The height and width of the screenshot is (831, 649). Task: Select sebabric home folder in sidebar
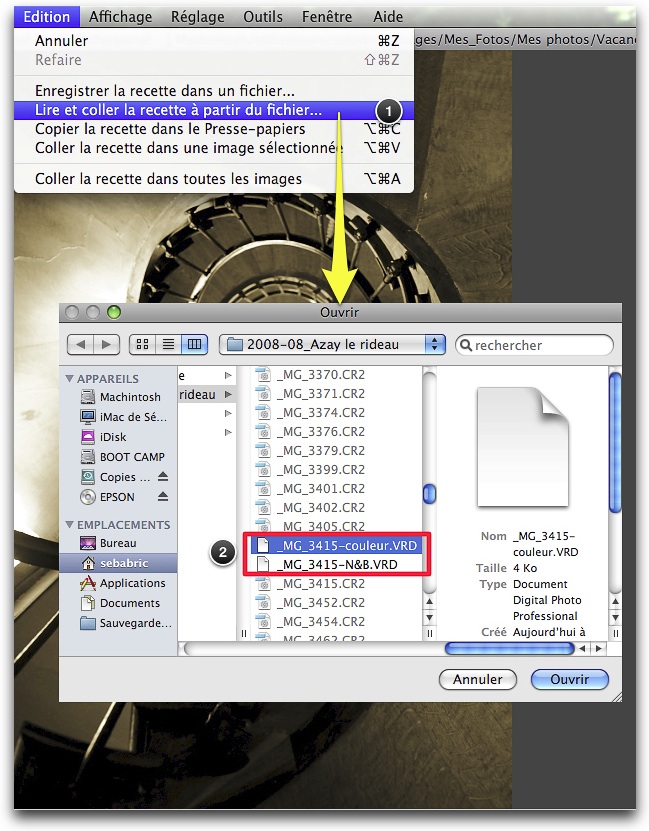pos(119,563)
